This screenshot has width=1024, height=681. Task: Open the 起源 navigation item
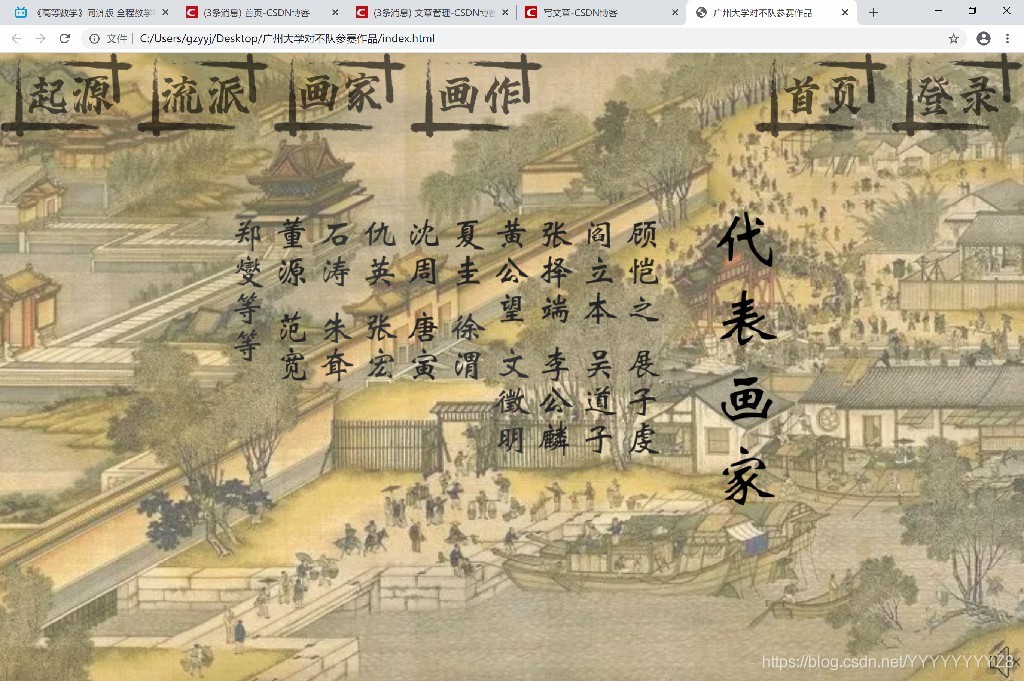tap(66, 95)
